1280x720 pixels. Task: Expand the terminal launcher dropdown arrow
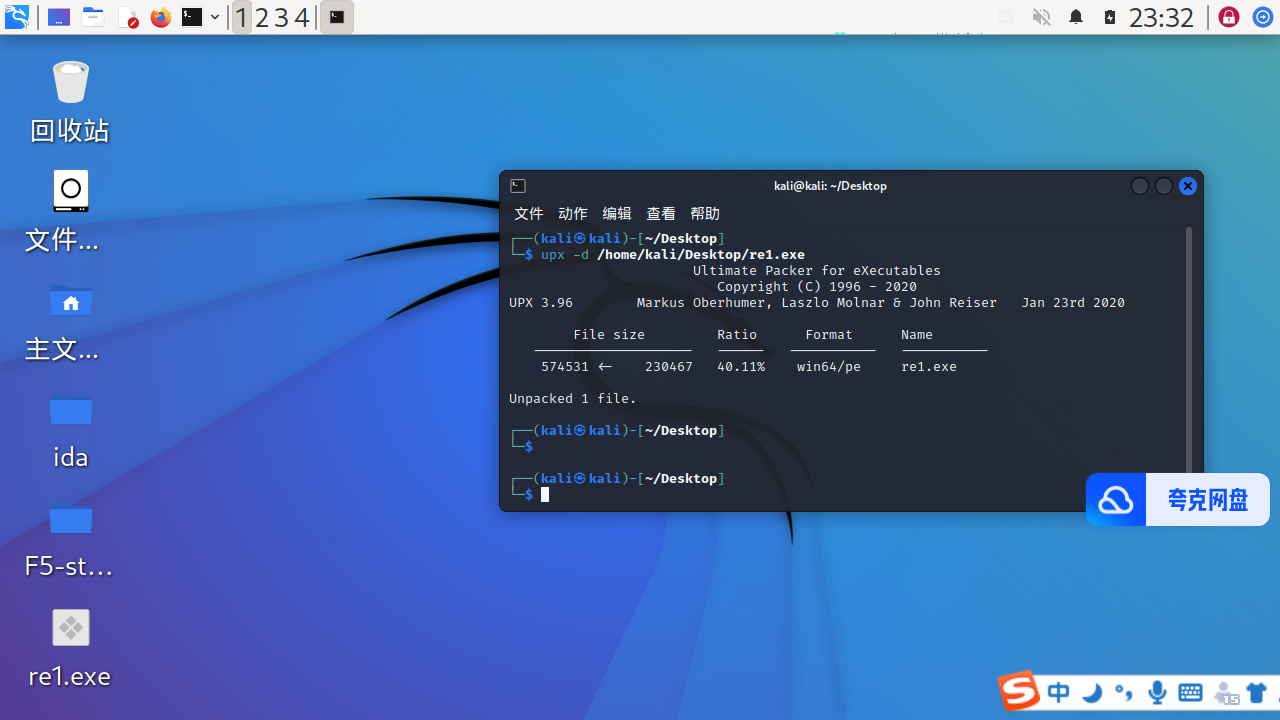coord(215,17)
